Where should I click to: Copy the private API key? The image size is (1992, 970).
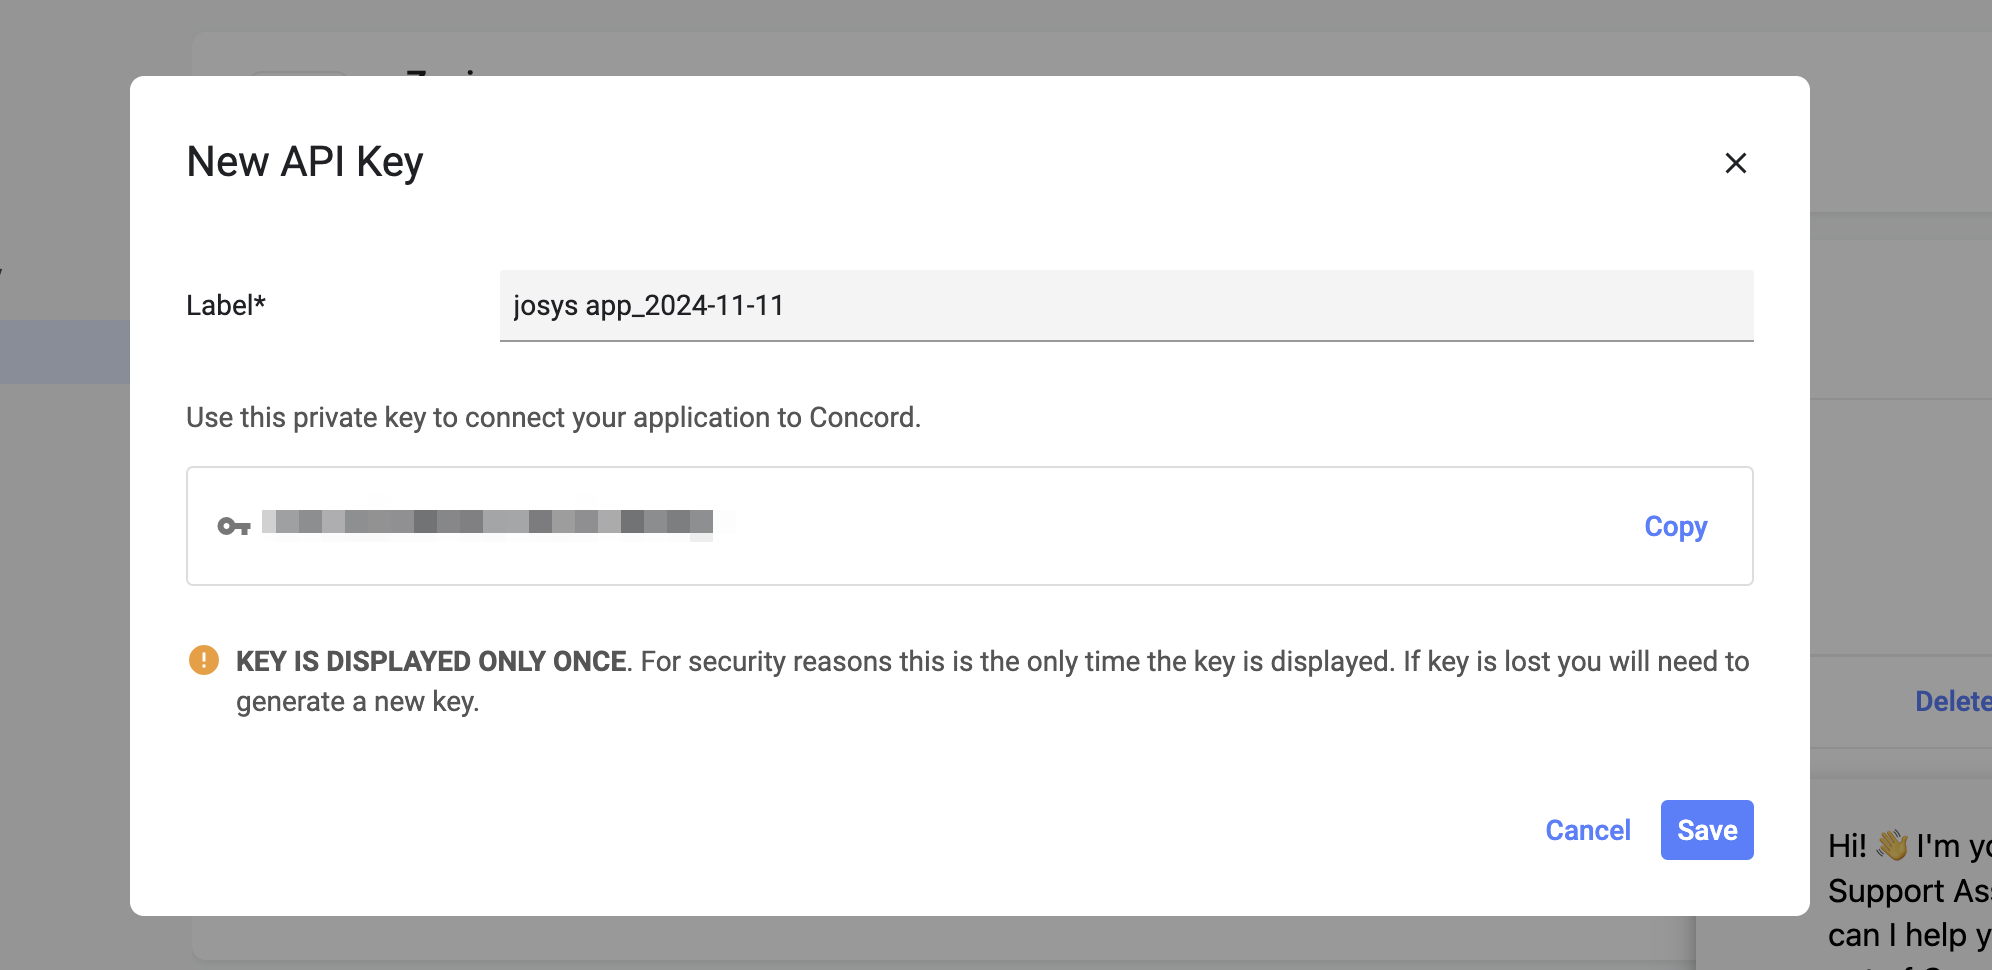[1675, 526]
